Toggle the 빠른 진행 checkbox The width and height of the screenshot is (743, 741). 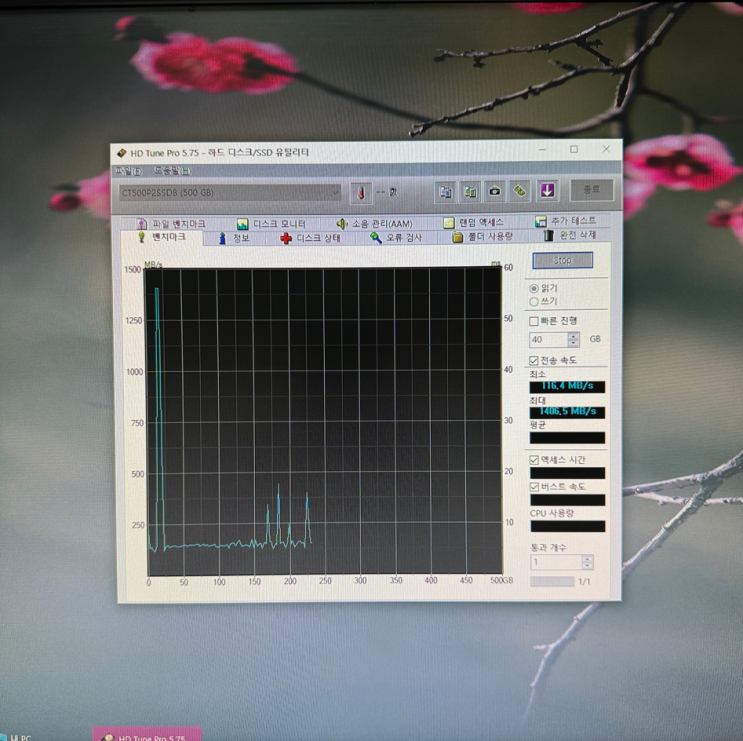(x=534, y=321)
